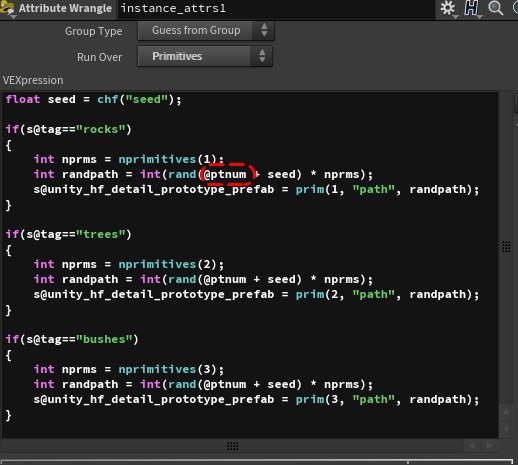Click the Attribute Wrangle title text

pyautogui.click(x=65, y=8)
